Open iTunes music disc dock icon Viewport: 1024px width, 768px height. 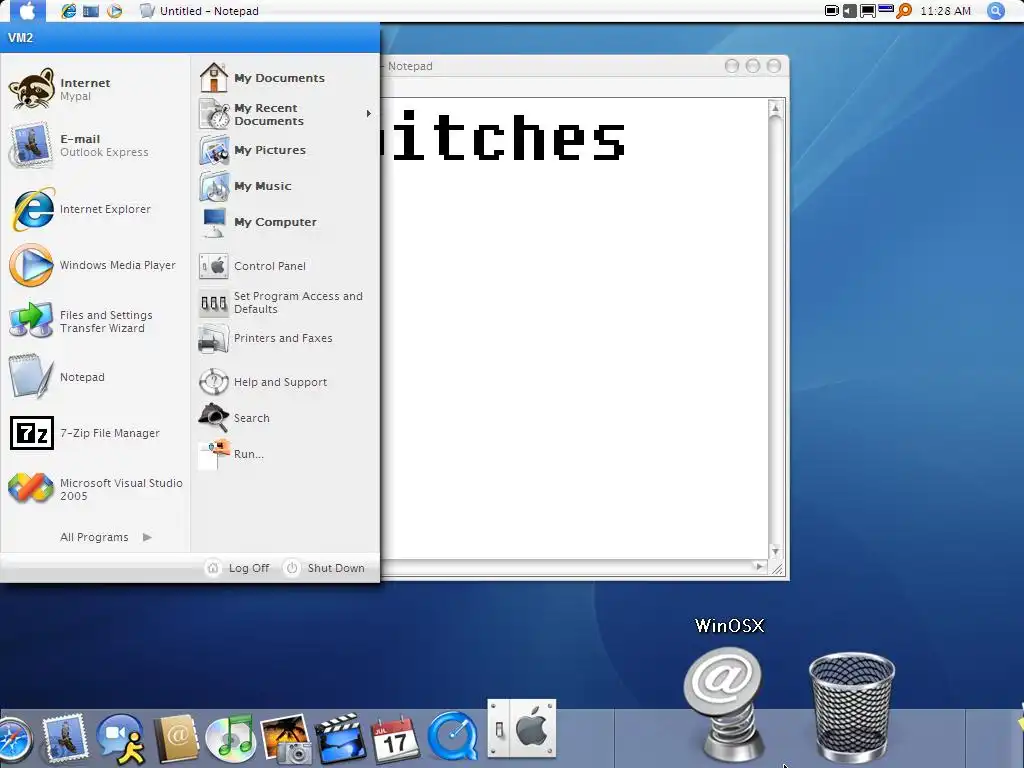point(230,739)
